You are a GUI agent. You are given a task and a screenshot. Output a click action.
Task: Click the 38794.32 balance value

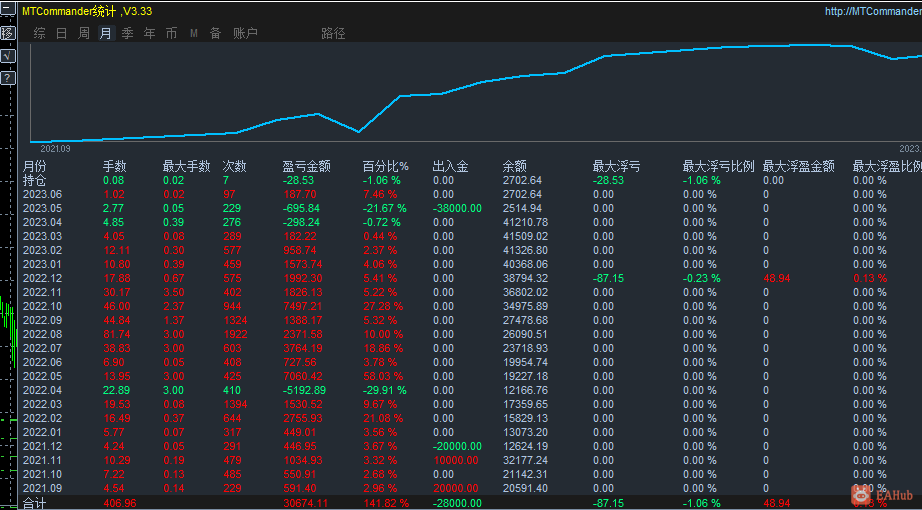click(525, 278)
